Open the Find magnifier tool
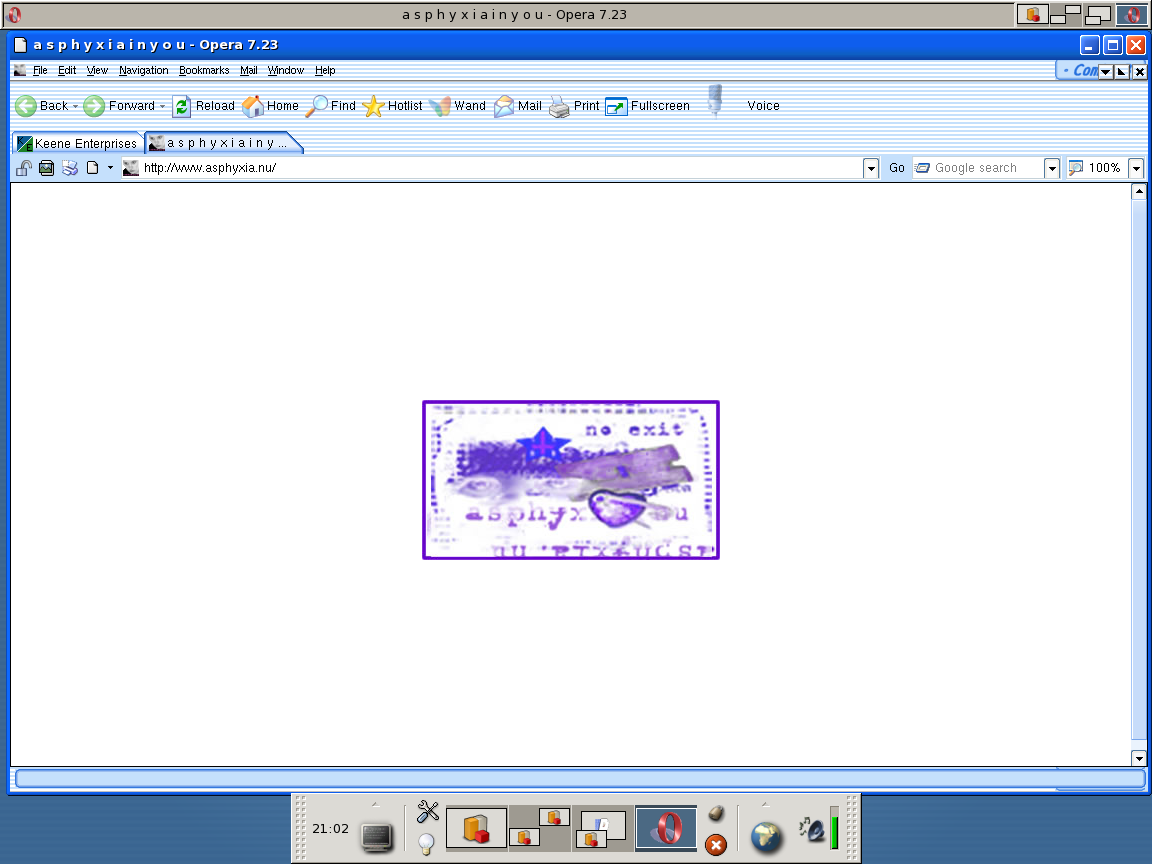 pos(317,107)
